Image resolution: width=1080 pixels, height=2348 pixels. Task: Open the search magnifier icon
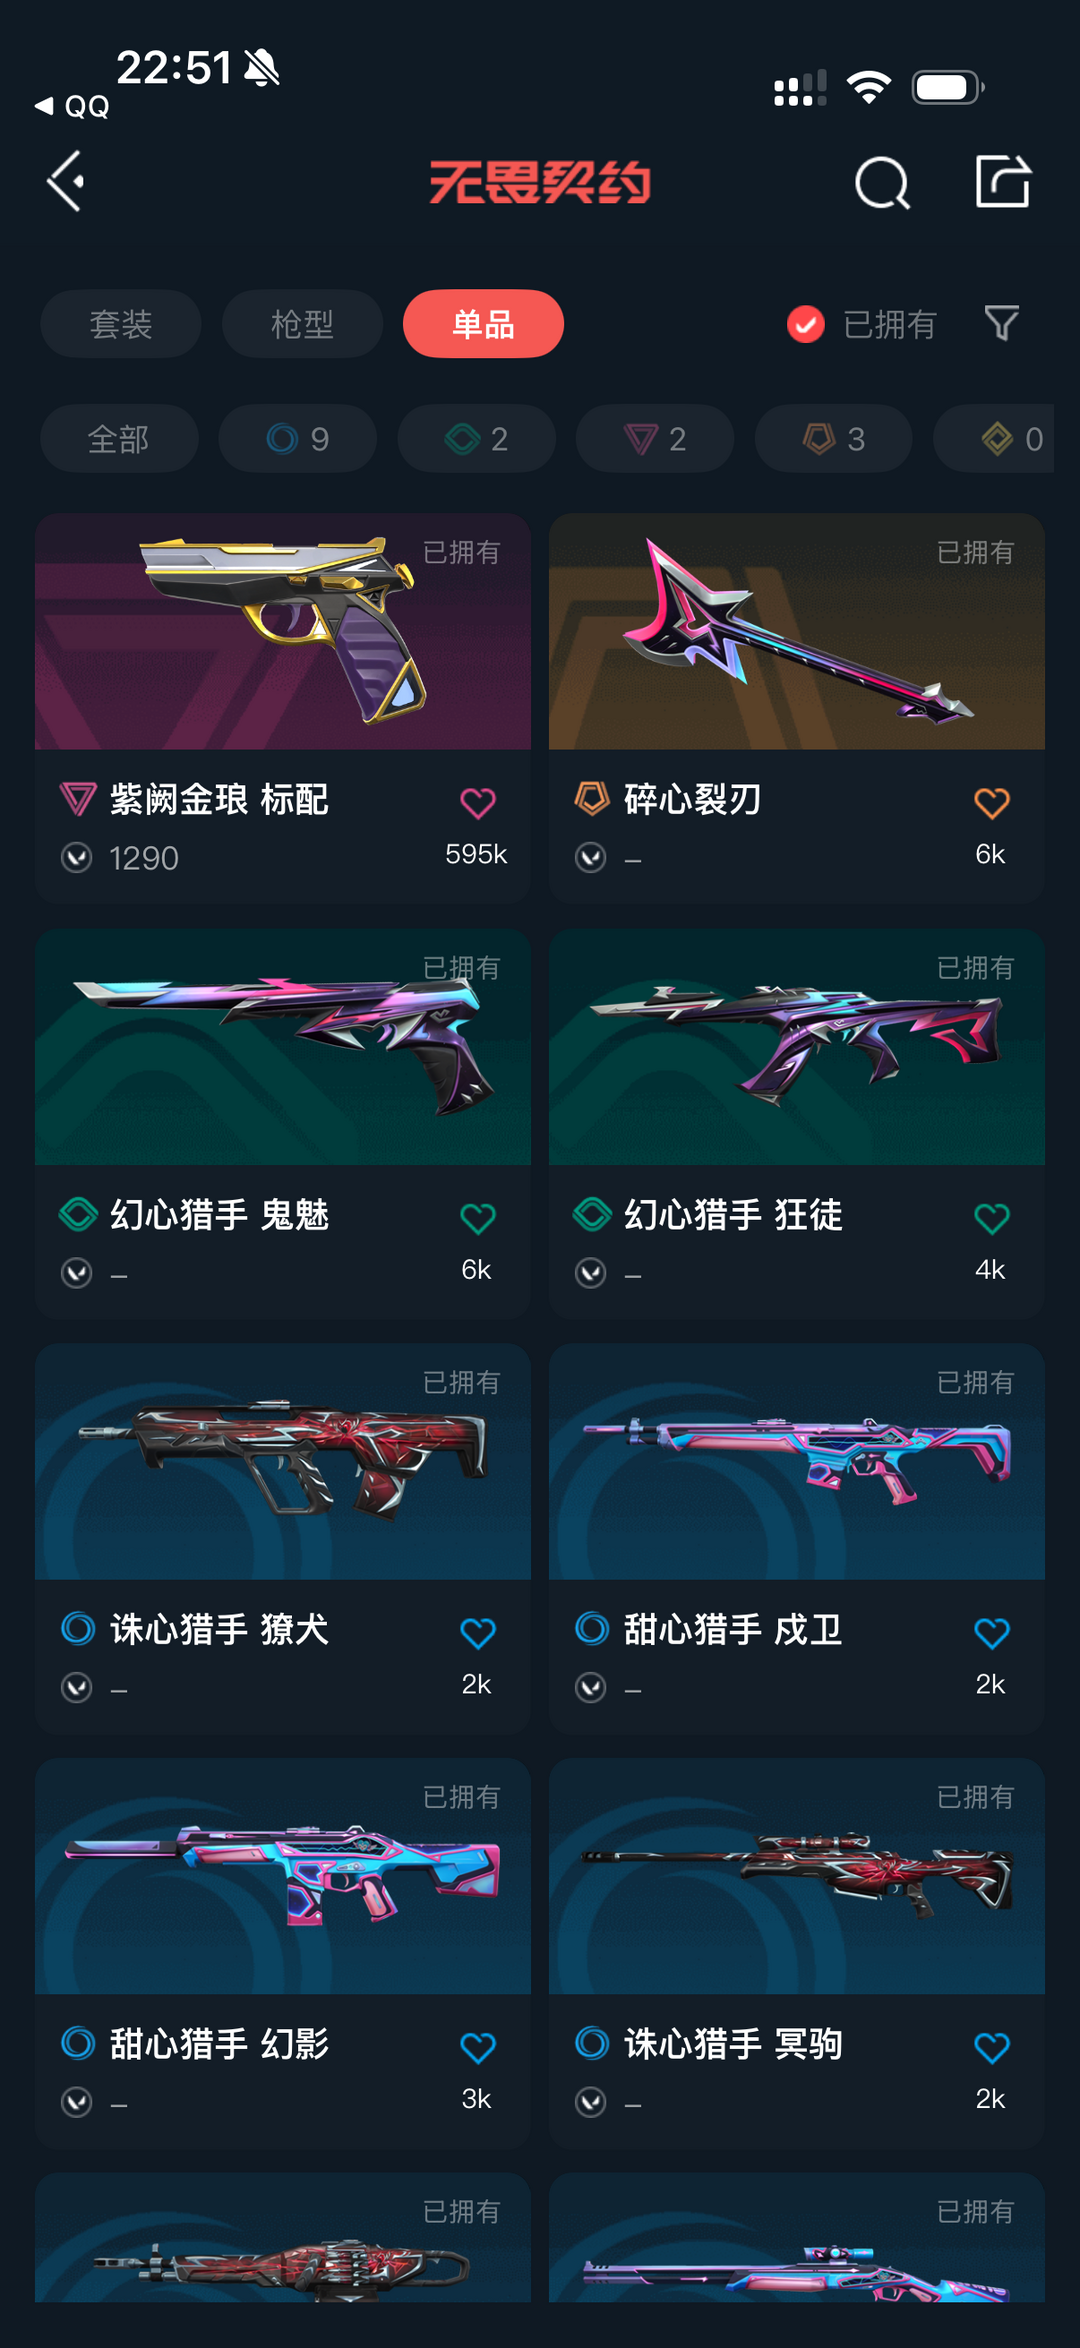point(882,183)
